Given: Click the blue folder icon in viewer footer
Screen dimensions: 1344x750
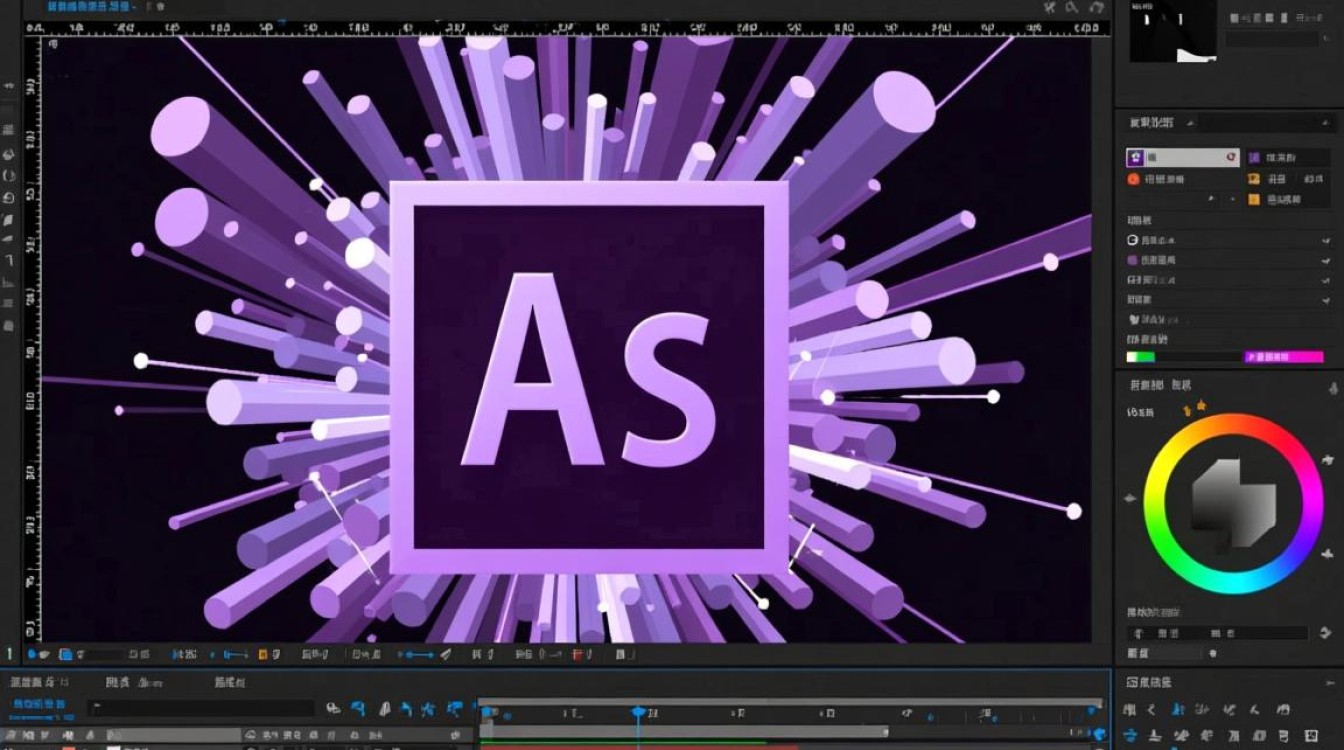Looking at the screenshot, I should point(65,655).
